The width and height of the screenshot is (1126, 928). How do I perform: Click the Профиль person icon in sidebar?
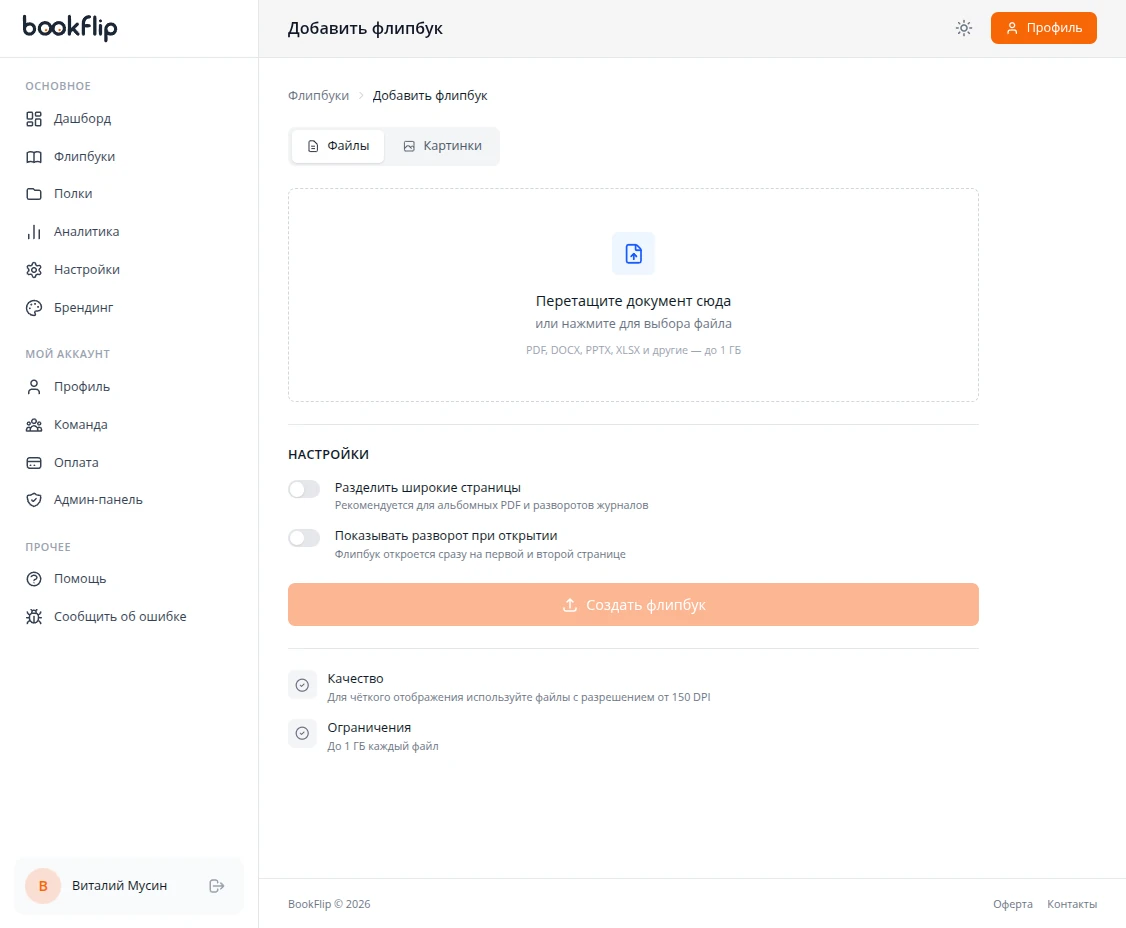coord(34,387)
